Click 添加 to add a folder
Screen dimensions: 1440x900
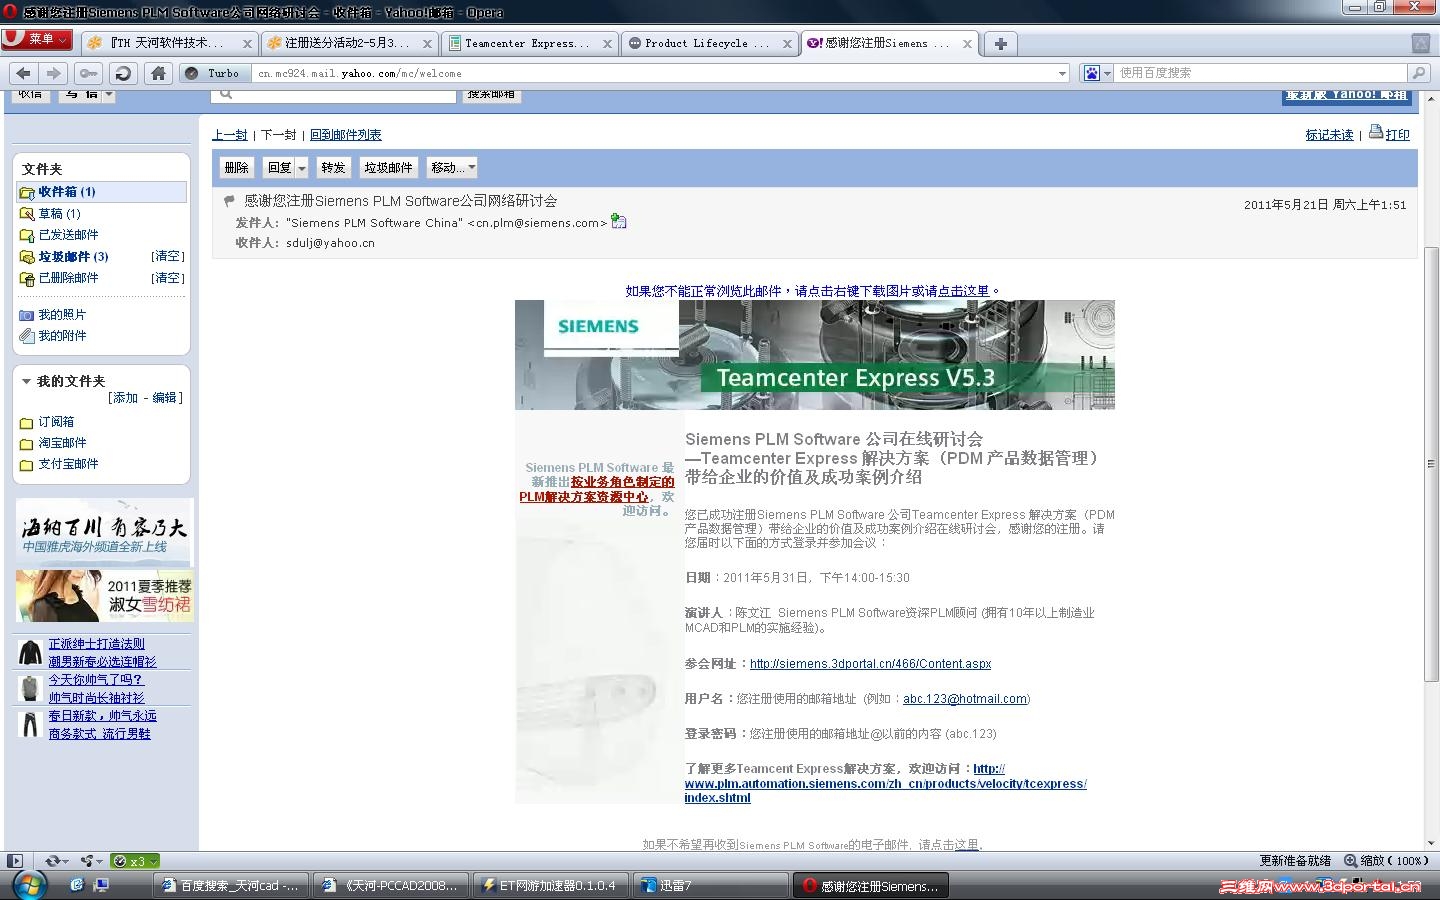click(125, 398)
